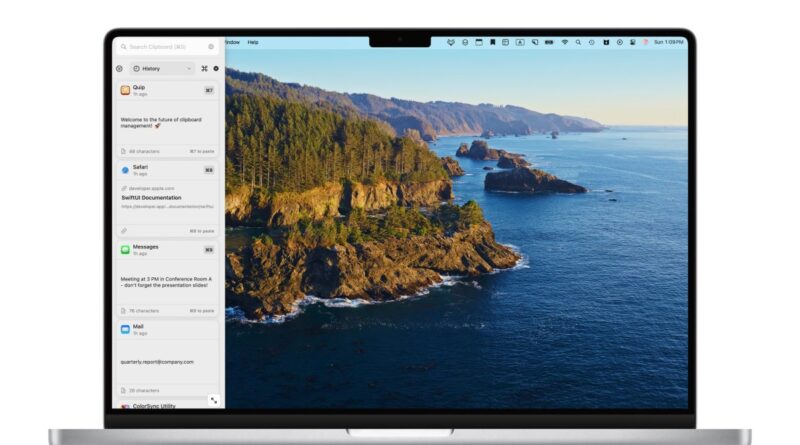Click the keyboard input 'A' menu bar icon
The width and height of the screenshot is (800, 445).
(x=520, y=42)
